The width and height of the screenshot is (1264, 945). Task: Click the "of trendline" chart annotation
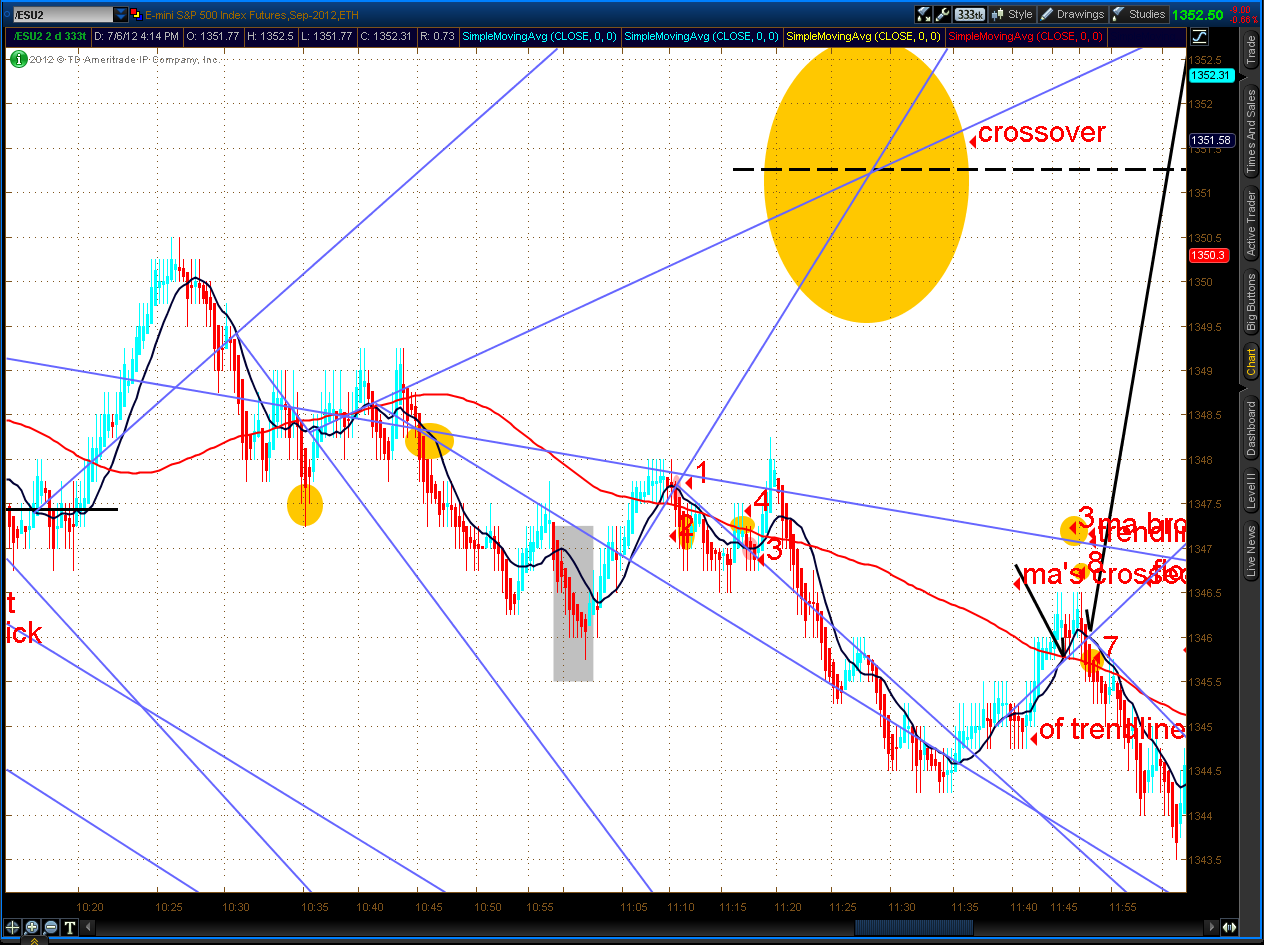[1112, 729]
